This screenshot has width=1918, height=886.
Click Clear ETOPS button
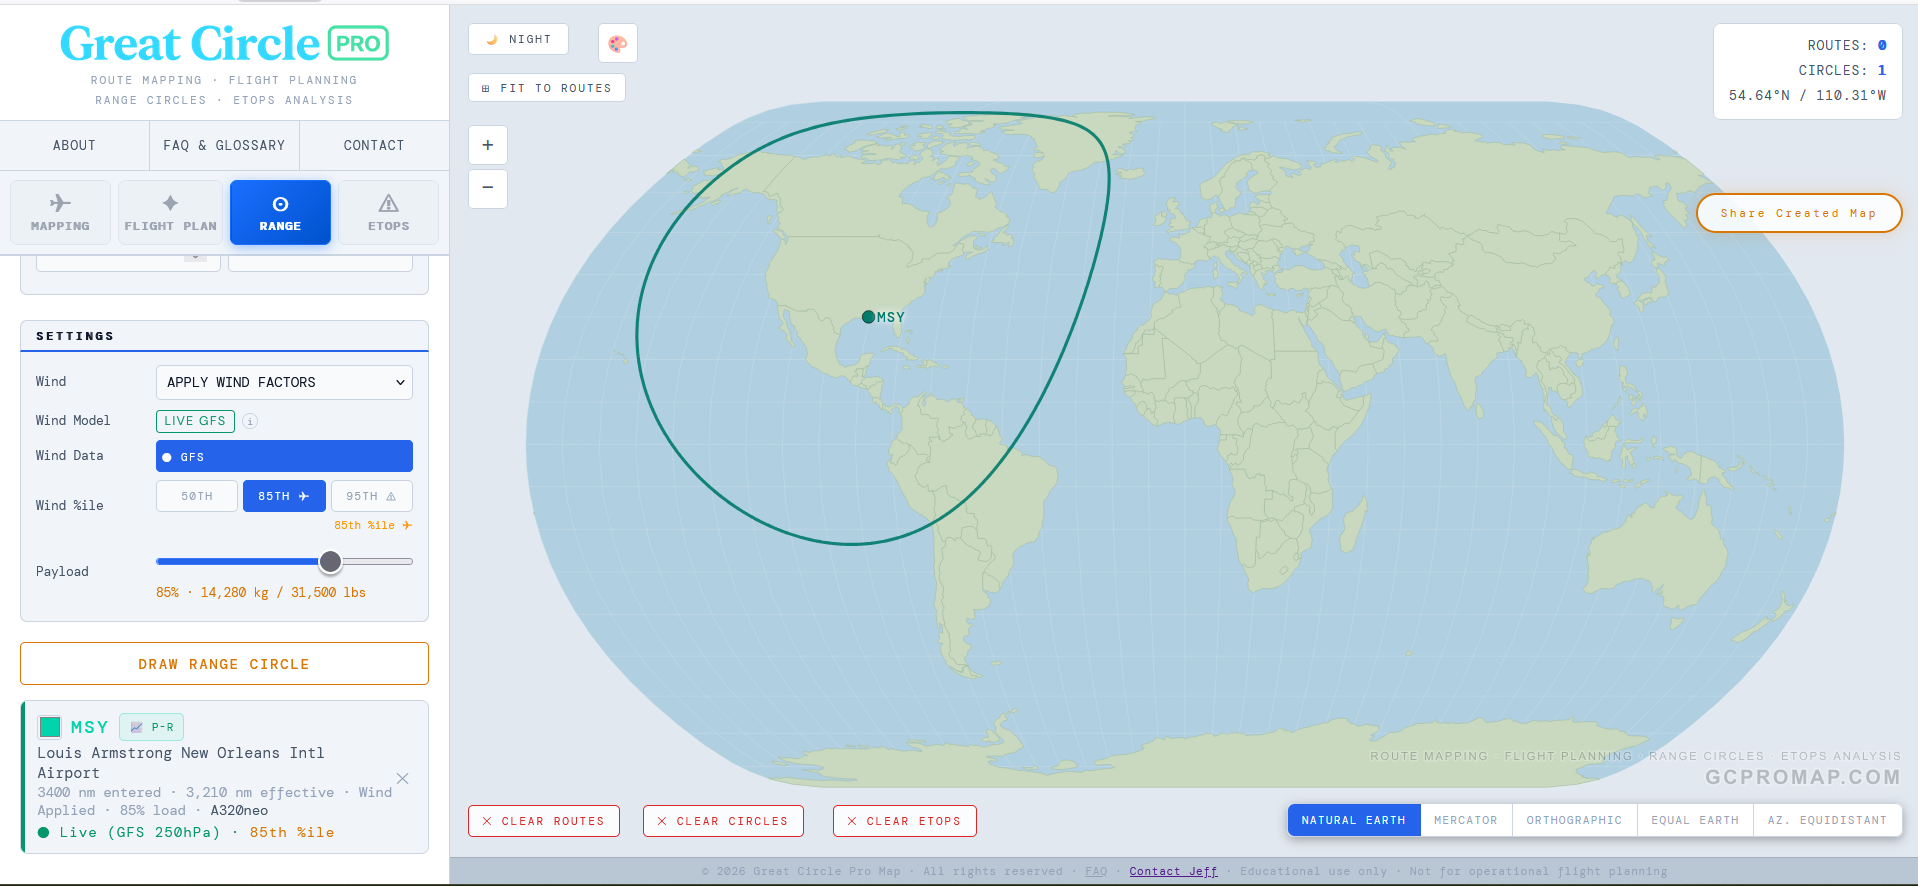[905, 821]
